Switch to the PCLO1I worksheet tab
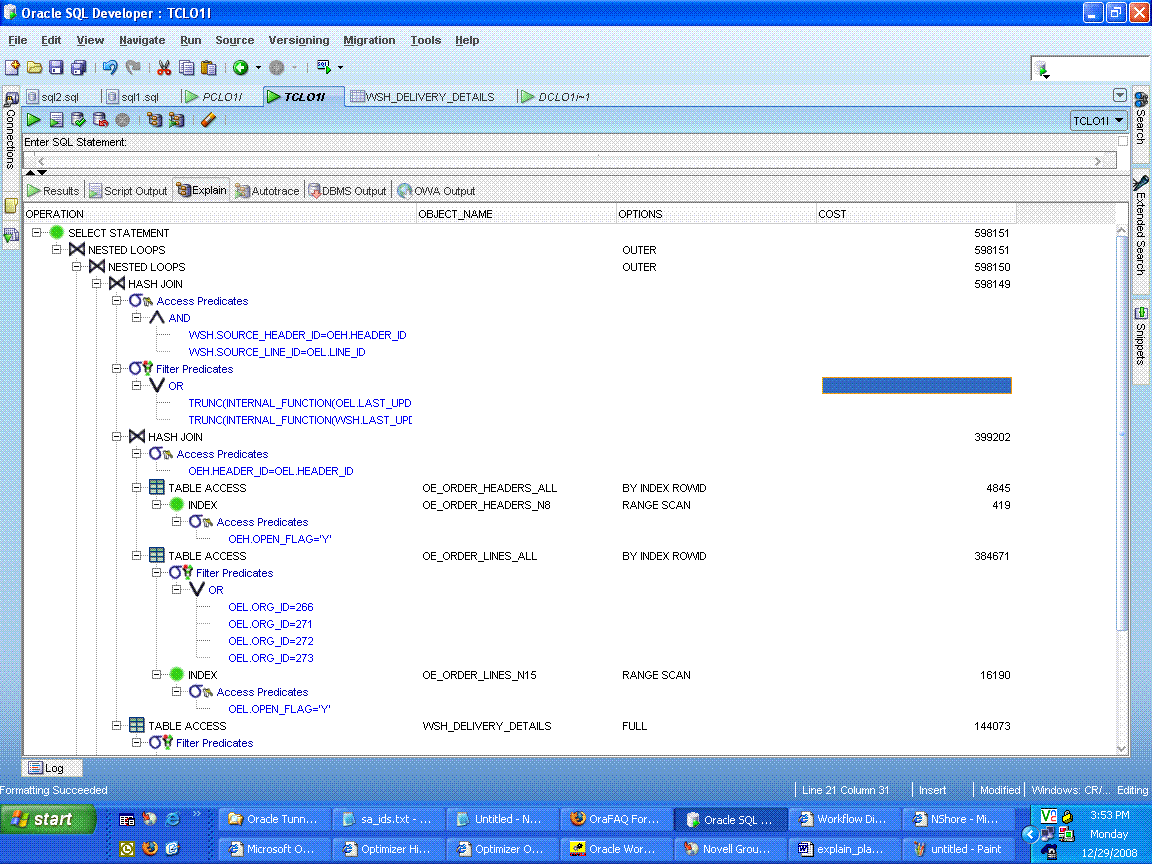 tap(214, 97)
